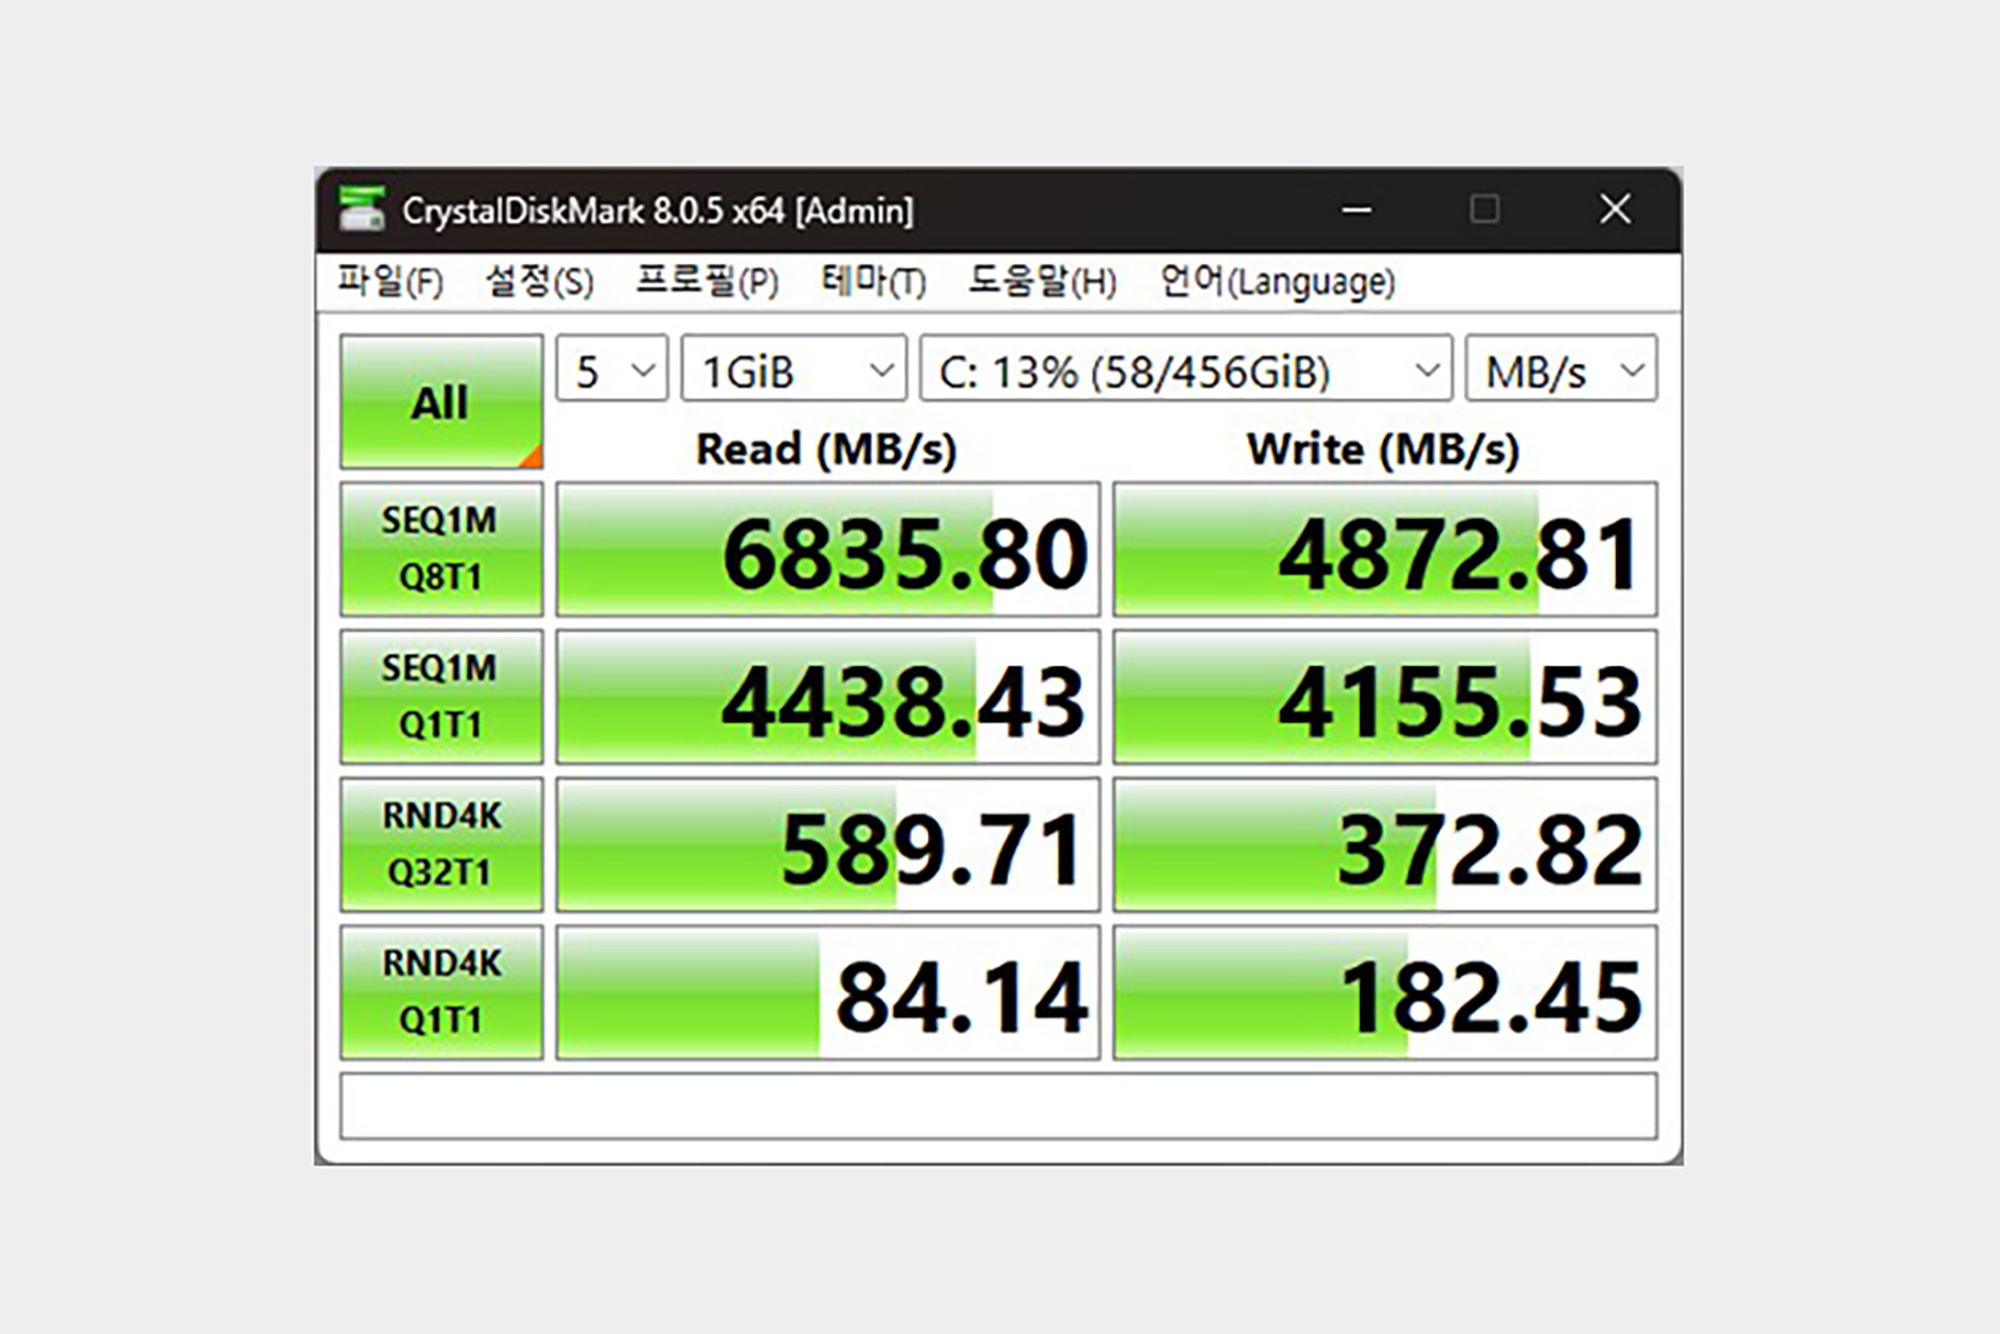
Task: Open the 테마(T) theme menu
Action: 873,282
